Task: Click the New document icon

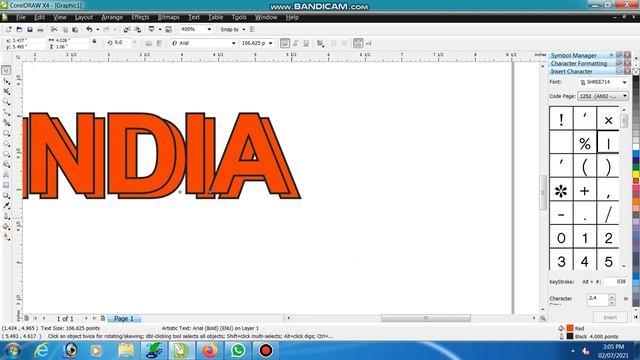Action: (x=9, y=29)
